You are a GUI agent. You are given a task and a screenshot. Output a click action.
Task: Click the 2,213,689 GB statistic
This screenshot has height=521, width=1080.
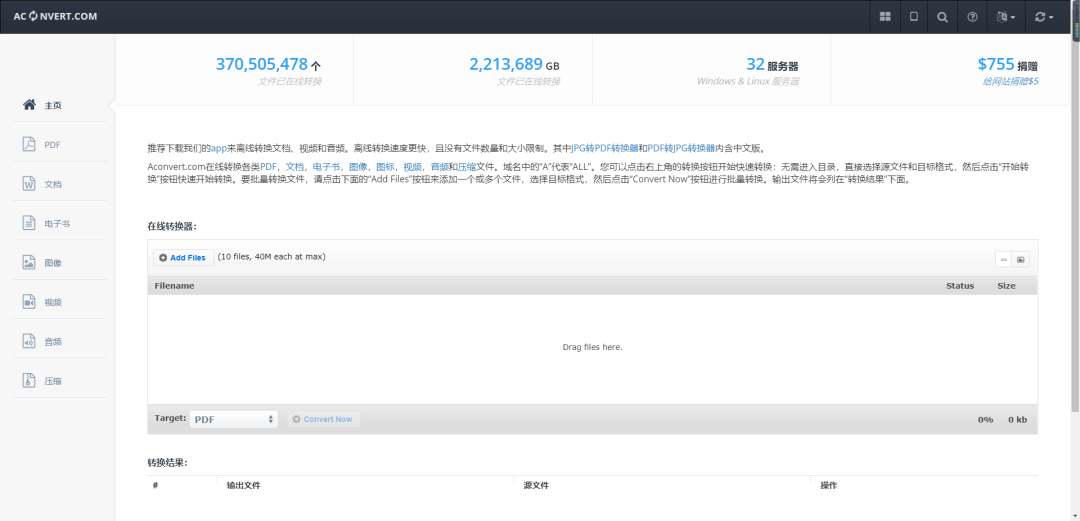(515, 65)
